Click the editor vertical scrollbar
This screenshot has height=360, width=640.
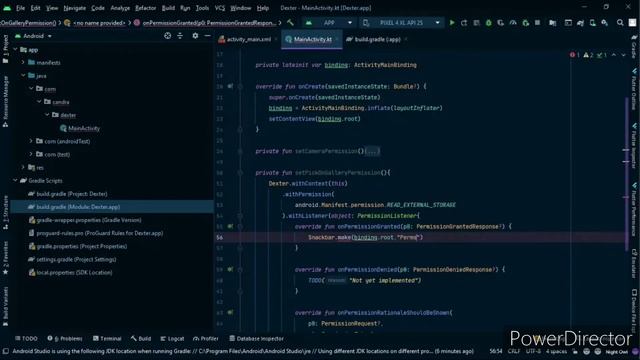point(627,174)
